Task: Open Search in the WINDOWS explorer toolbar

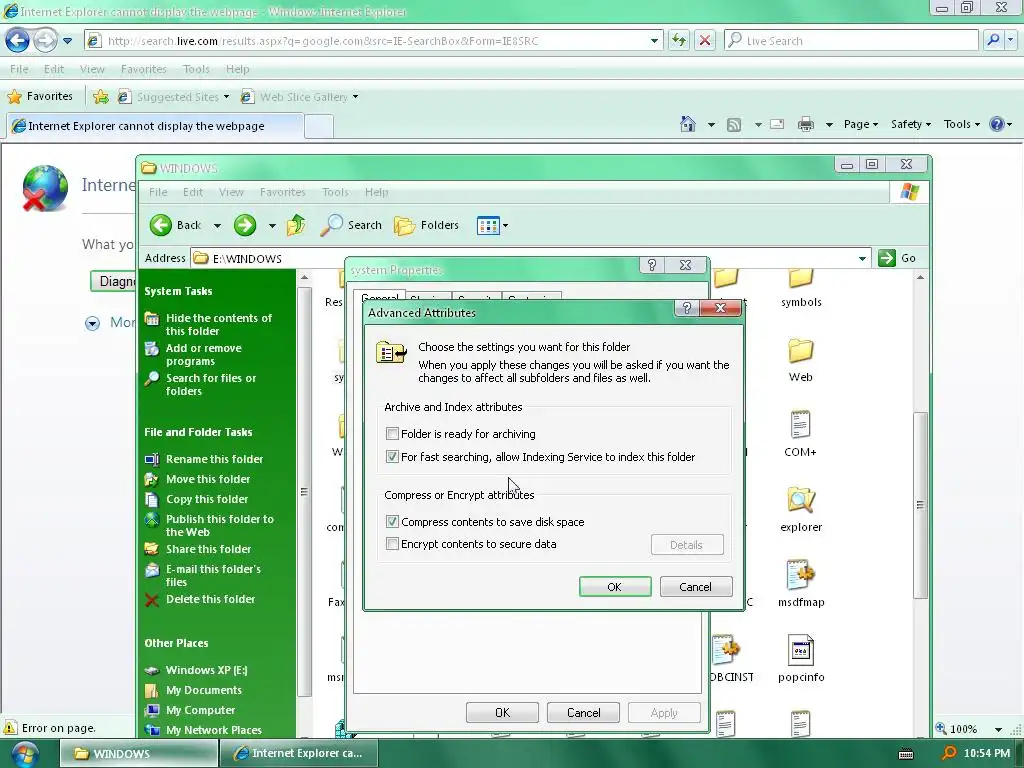Action: tap(351, 225)
